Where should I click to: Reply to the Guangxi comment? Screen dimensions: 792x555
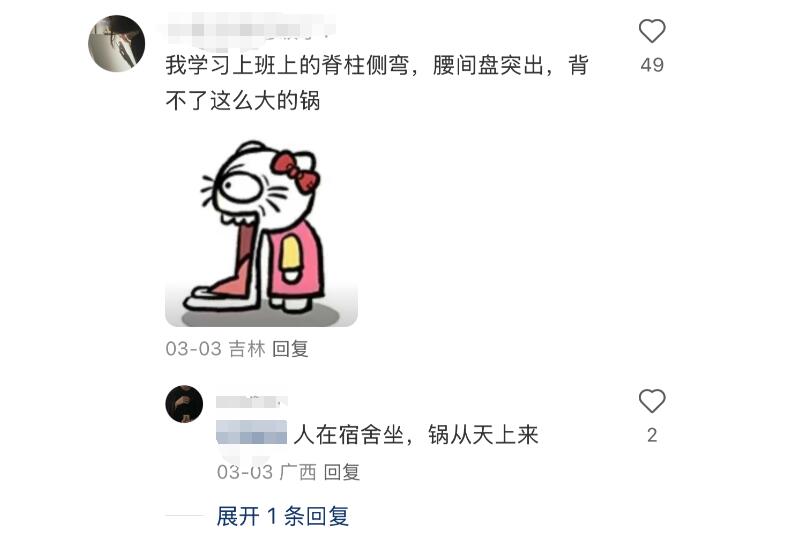coord(341,472)
